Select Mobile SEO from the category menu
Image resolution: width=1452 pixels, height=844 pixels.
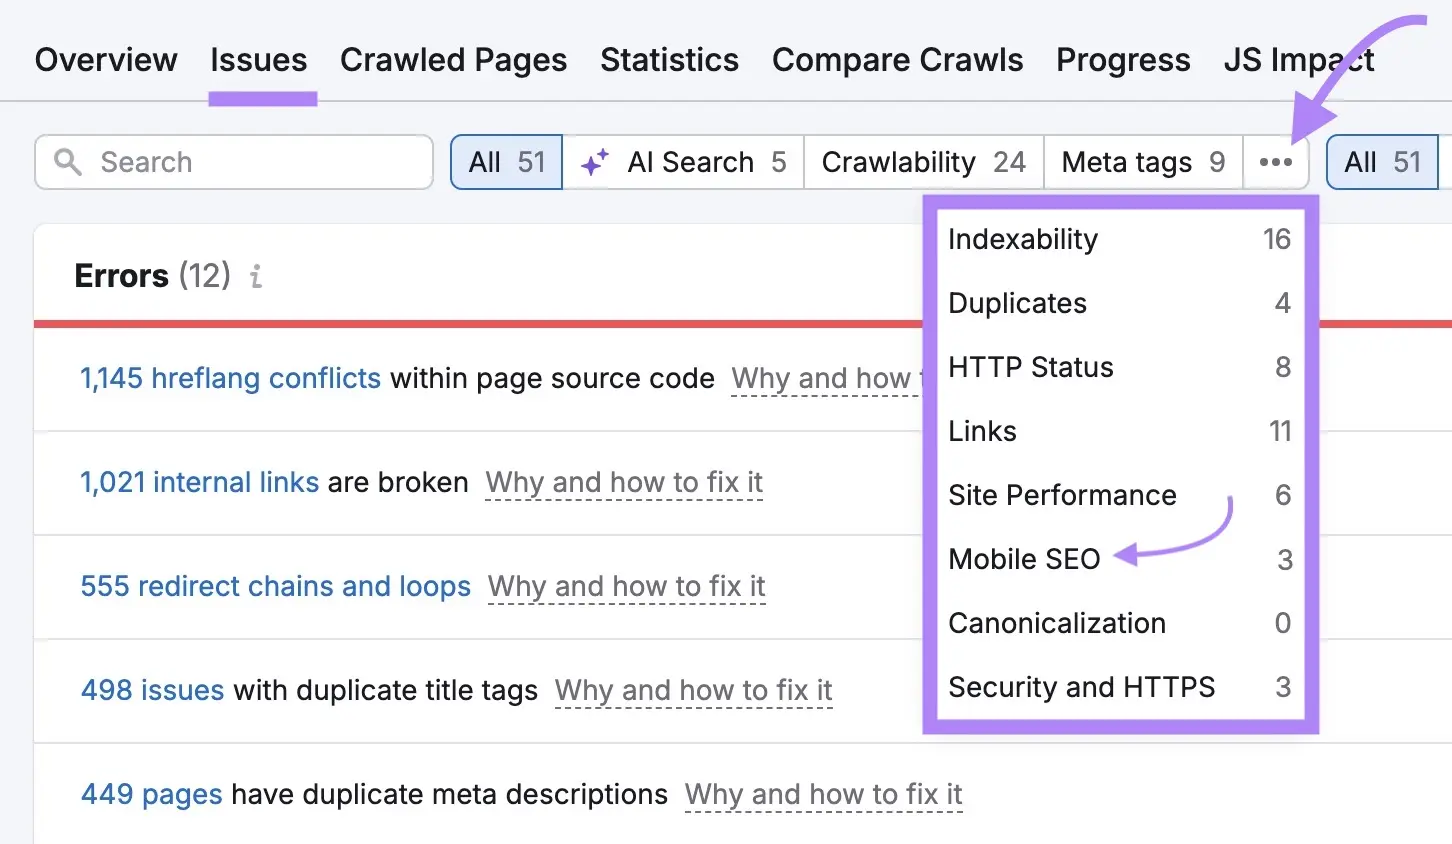(1024, 559)
